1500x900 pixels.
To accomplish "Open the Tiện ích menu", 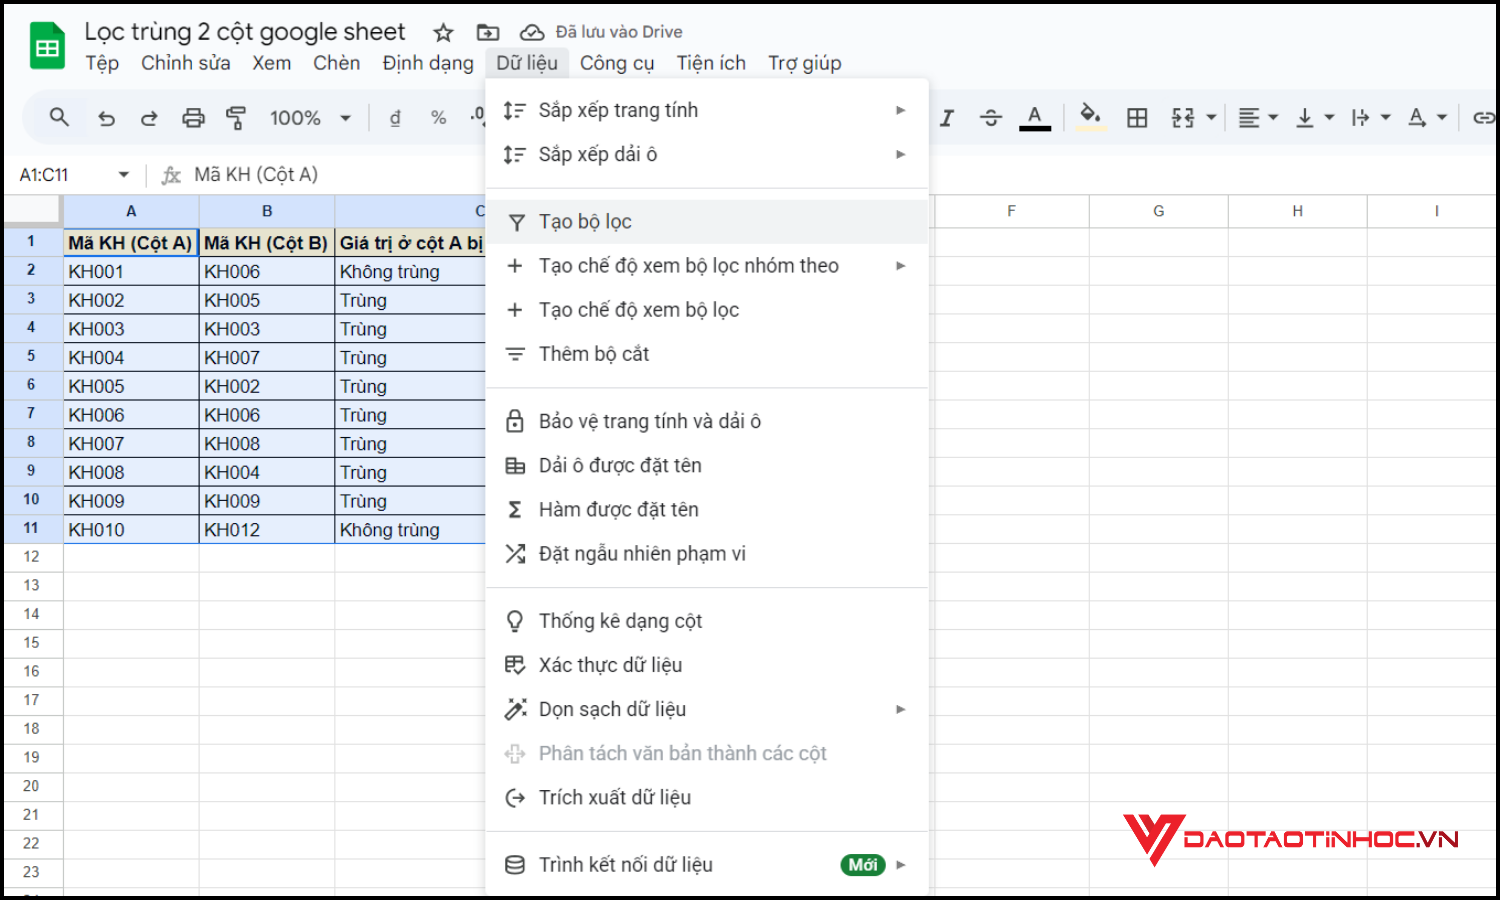I will tap(711, 62).
